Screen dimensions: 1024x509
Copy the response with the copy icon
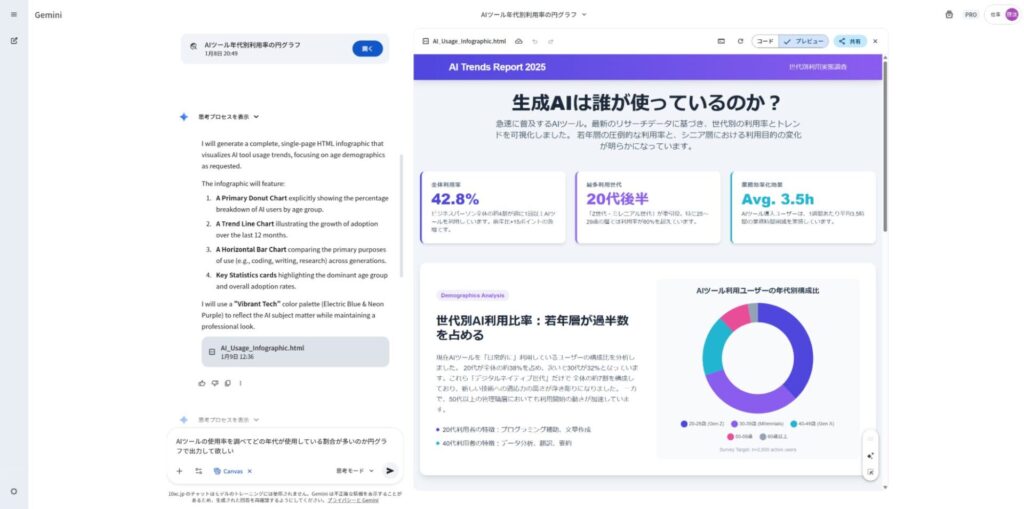click(227, 383)
